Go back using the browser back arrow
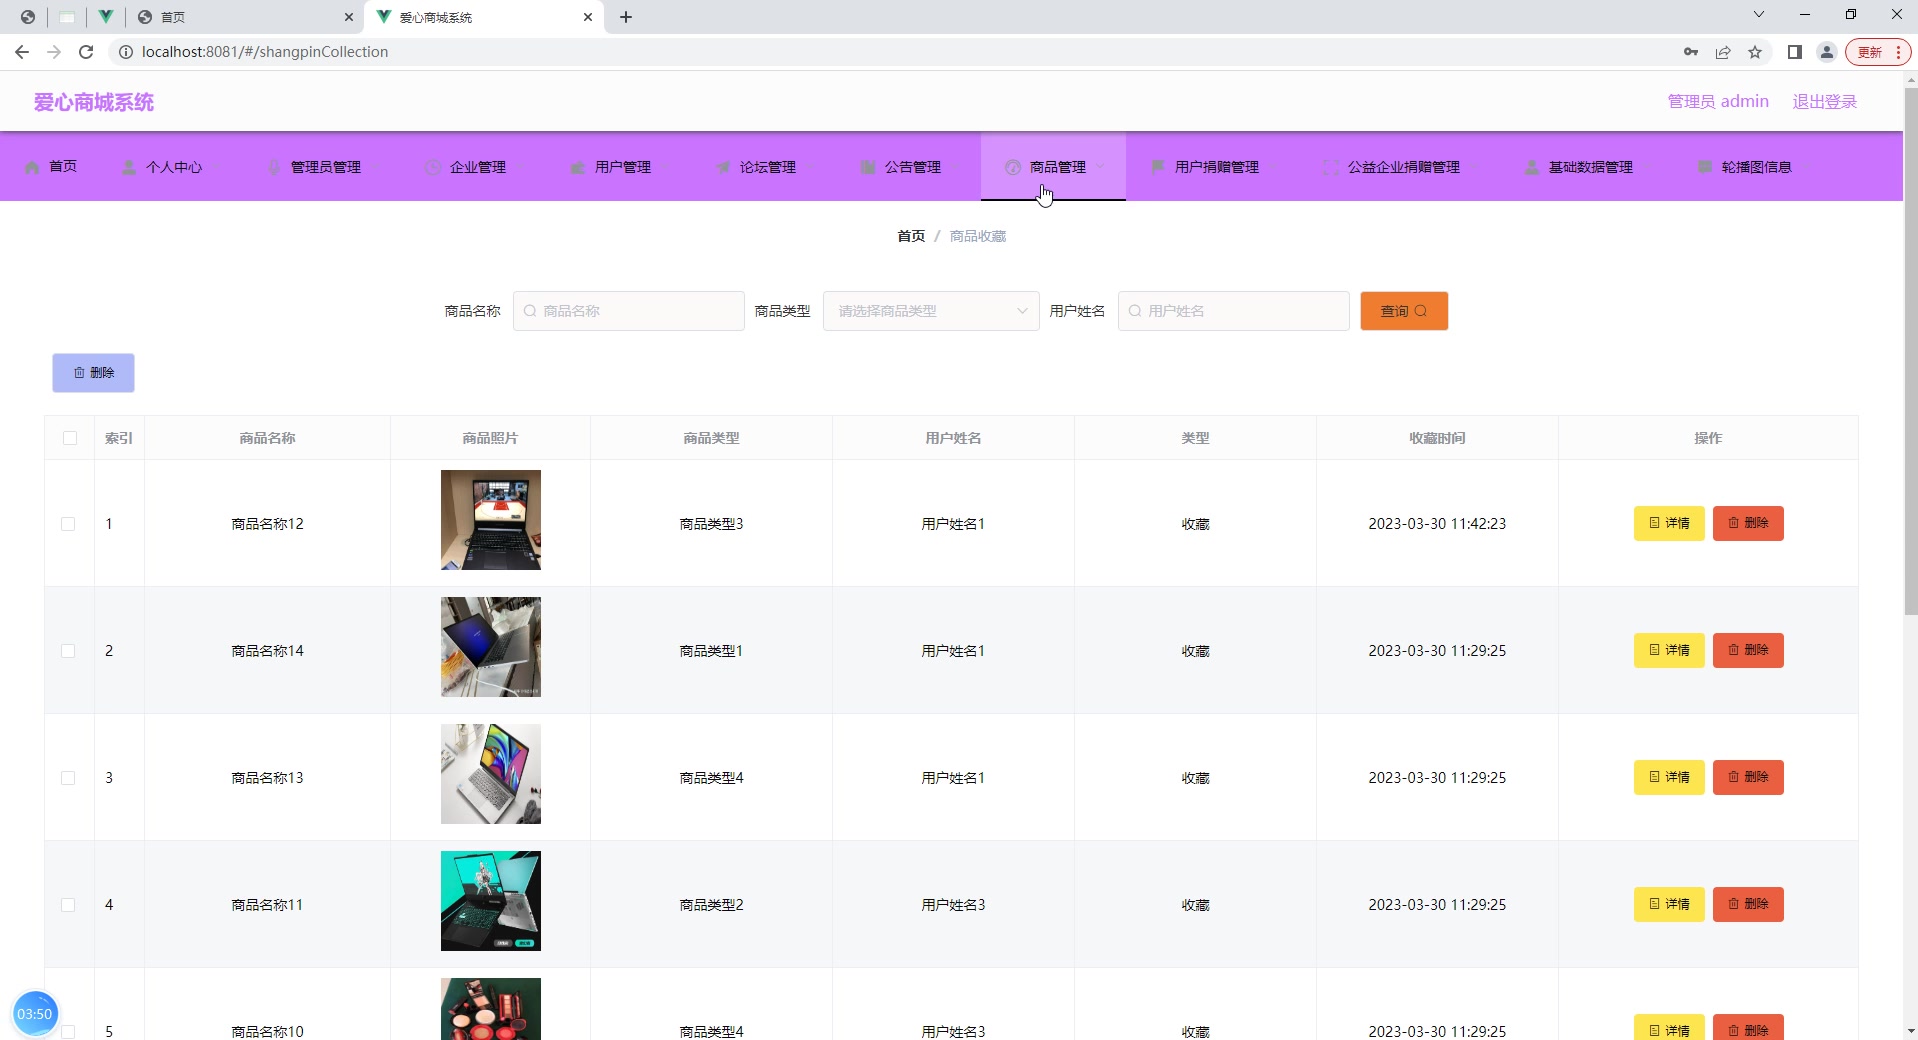The height and width of the screenshot is (1040, 1918). [x=22, y=52]
